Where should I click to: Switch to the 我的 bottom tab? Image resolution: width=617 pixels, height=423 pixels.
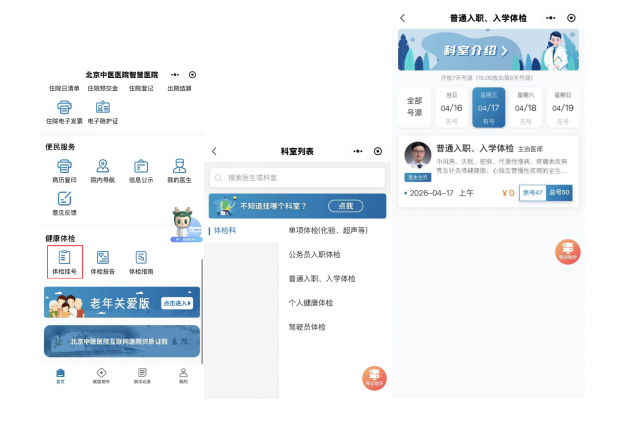[x=183, y=374]
